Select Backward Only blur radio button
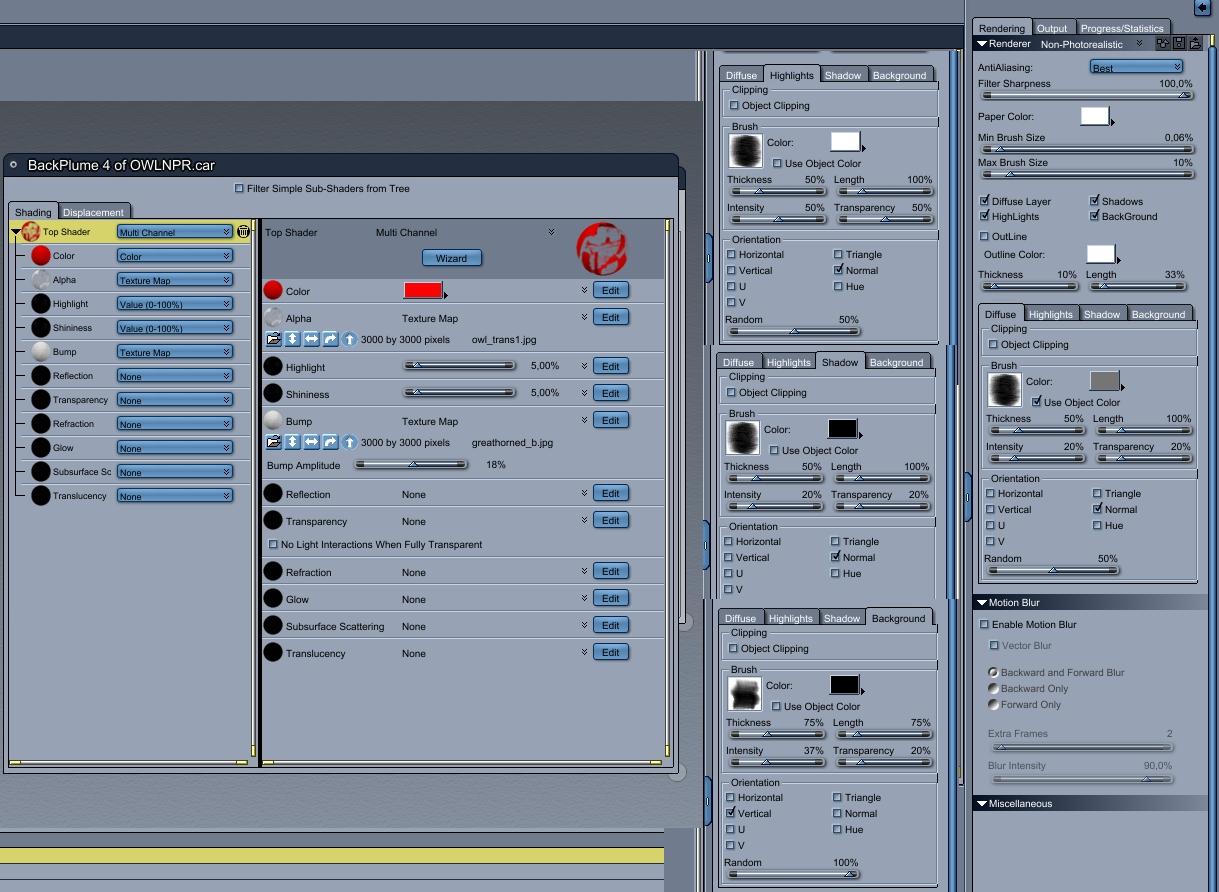This screenshot has width=1219, height=892. point(993,688)
